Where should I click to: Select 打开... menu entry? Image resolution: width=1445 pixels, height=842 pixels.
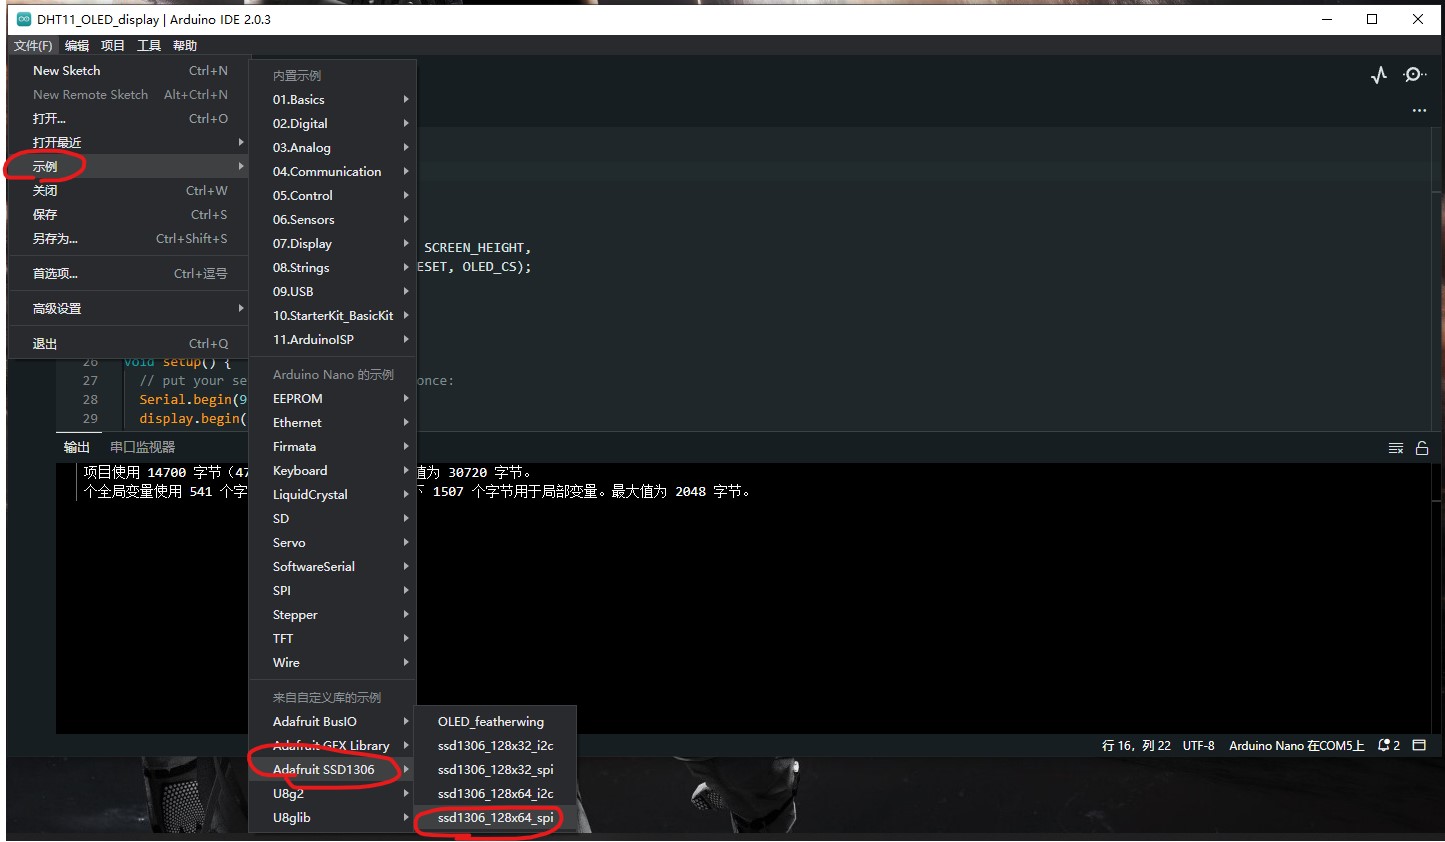(x=128, y=119)
